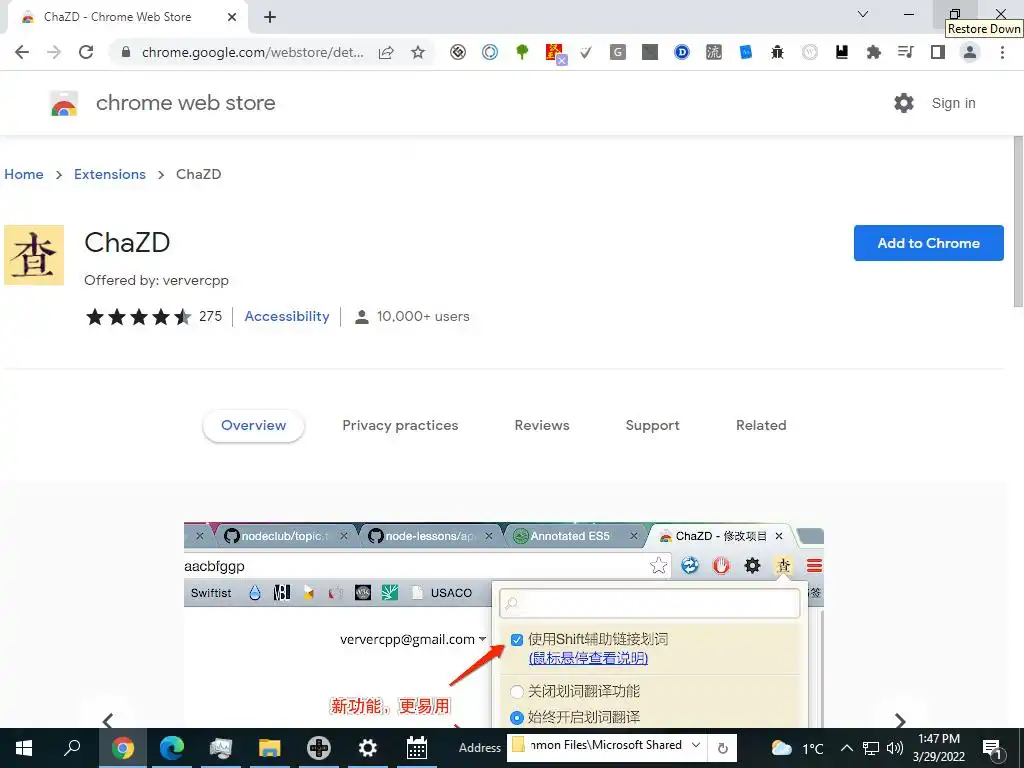The height and width of the screenshot is (768, 1024).
Task: Open File Explorer from taskbar
Action: click(x=269, y=748)
